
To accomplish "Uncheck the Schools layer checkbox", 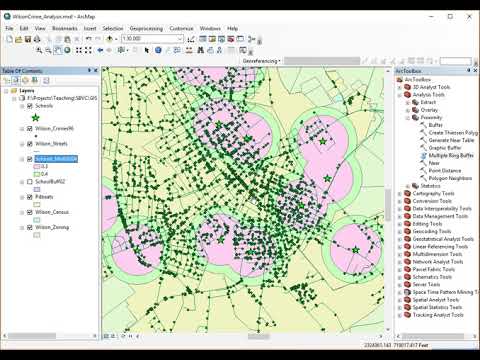I will [x=30, y=106].
